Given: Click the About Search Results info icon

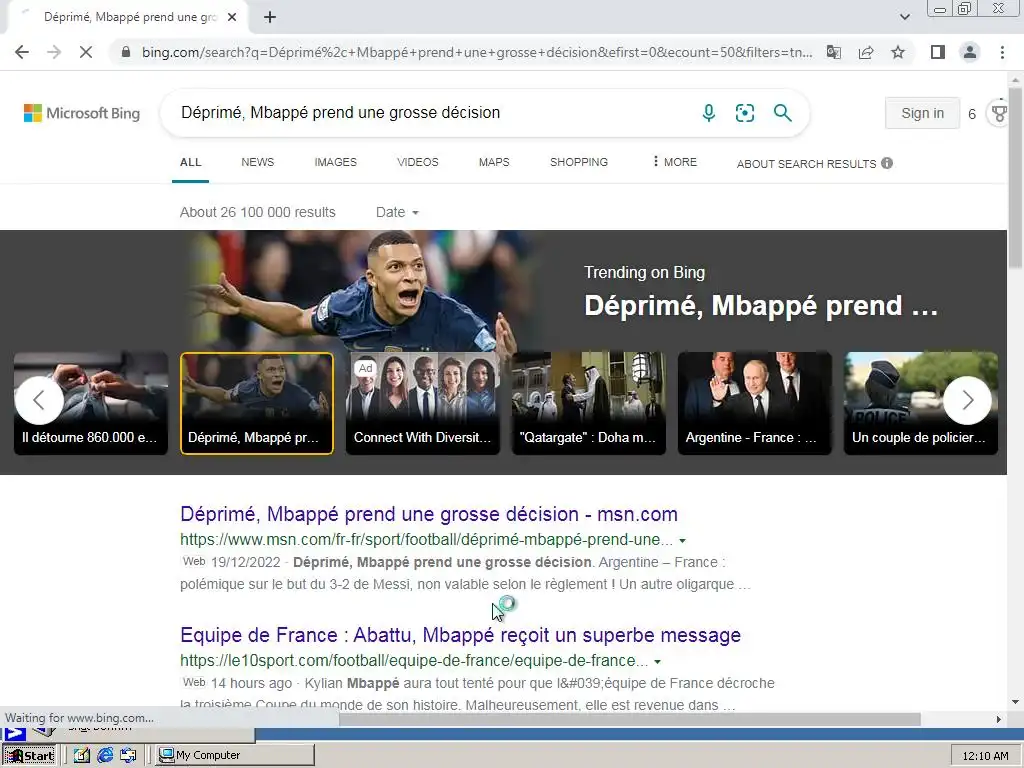Looking at the screenshot, I should (x=887, y=163).
